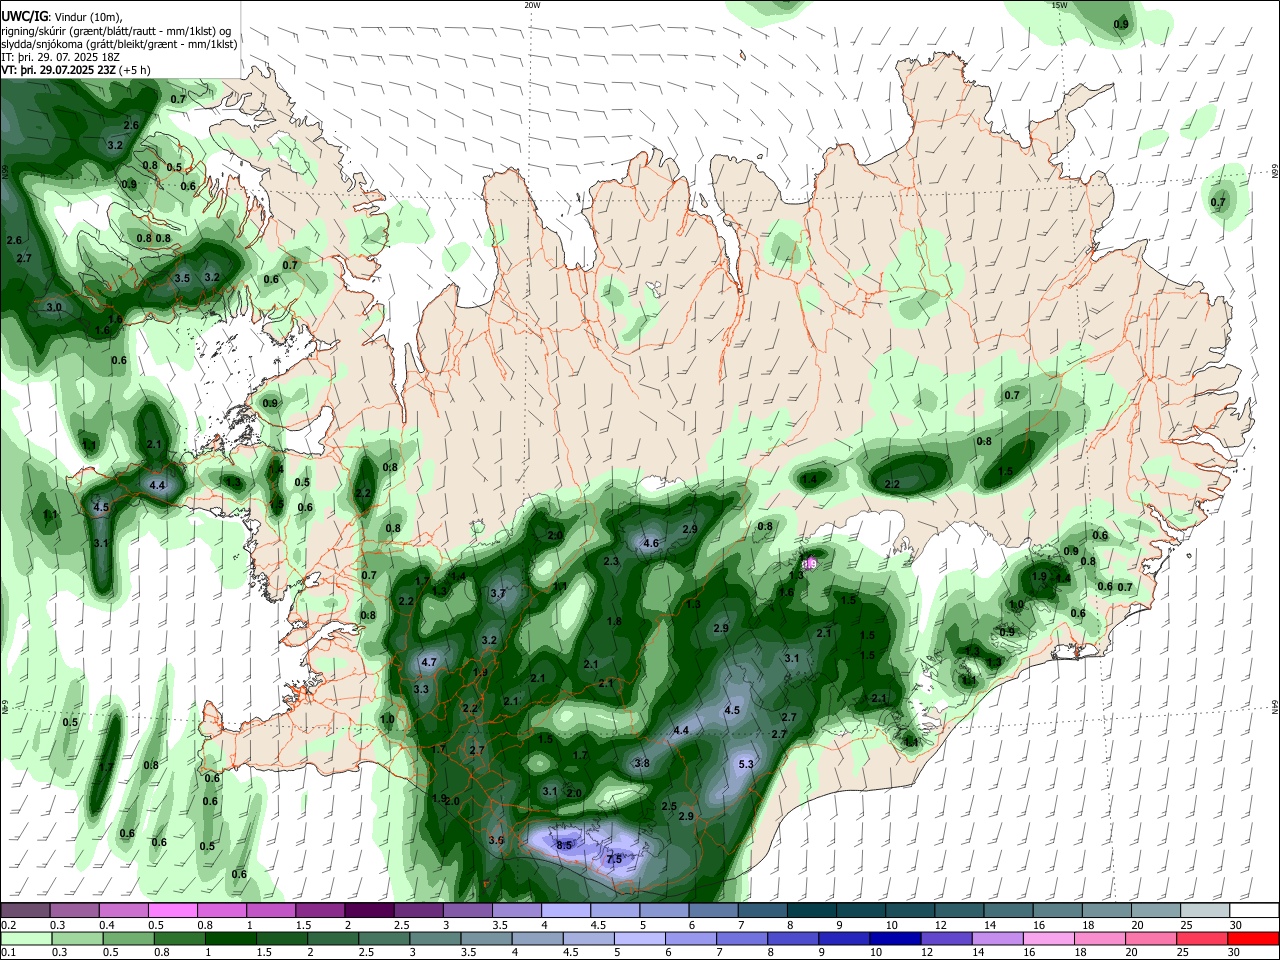Click the 20W longitude label at the top
1280x960 pixels.
coord(532,5)
